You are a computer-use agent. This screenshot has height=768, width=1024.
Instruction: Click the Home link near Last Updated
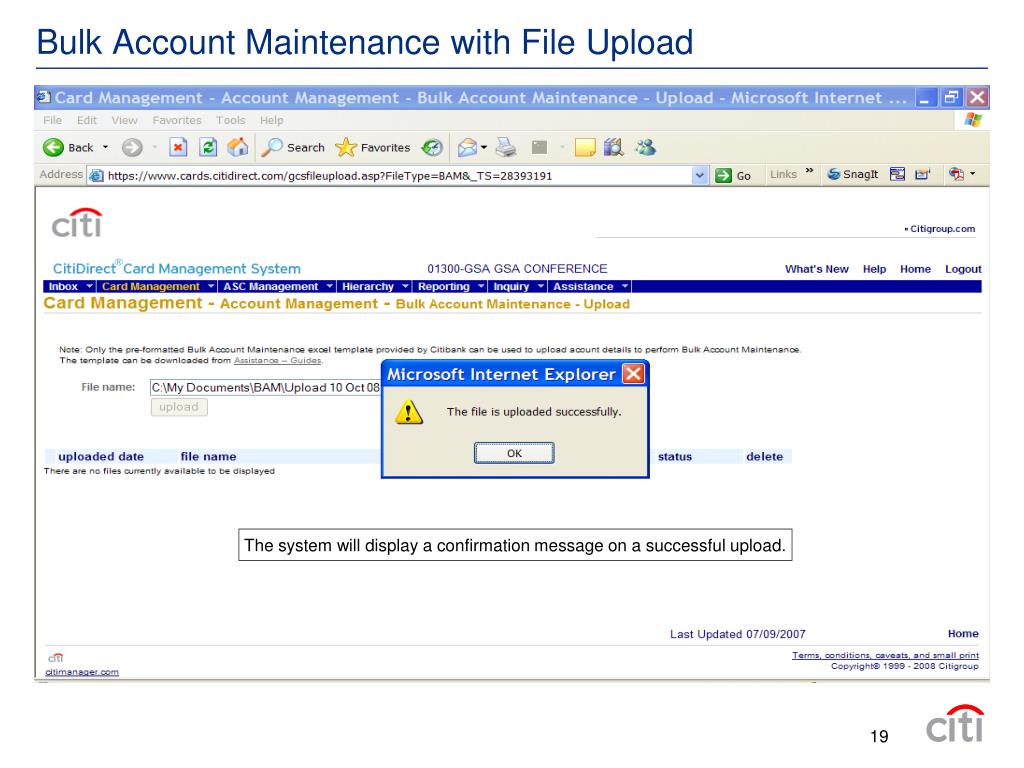[x=963, y=633]
